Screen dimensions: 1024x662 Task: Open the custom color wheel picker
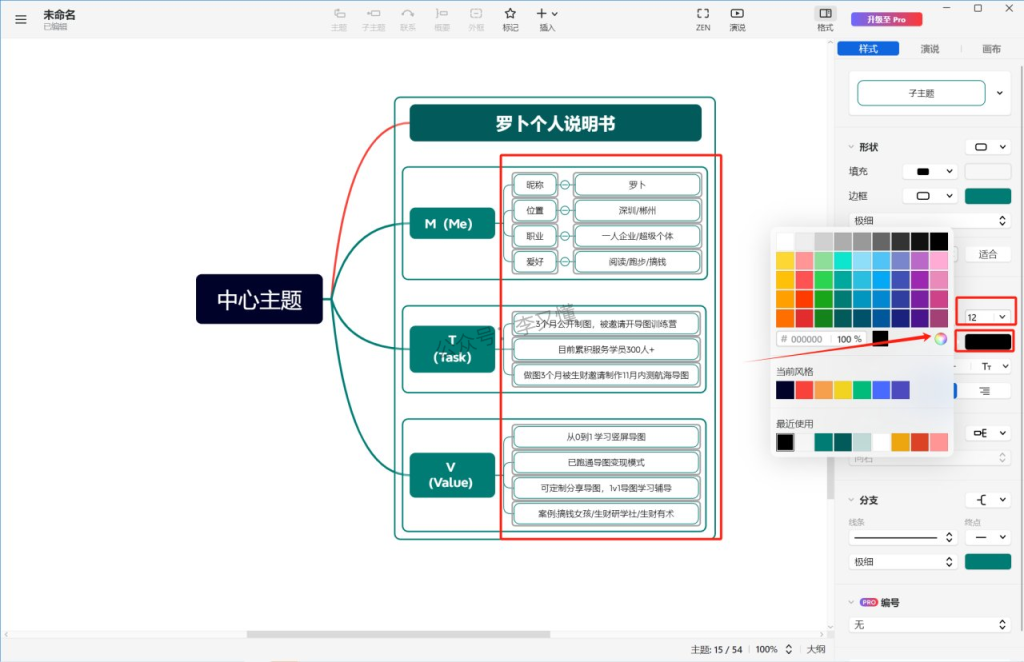pyautogui.click(x=940, y=339)
